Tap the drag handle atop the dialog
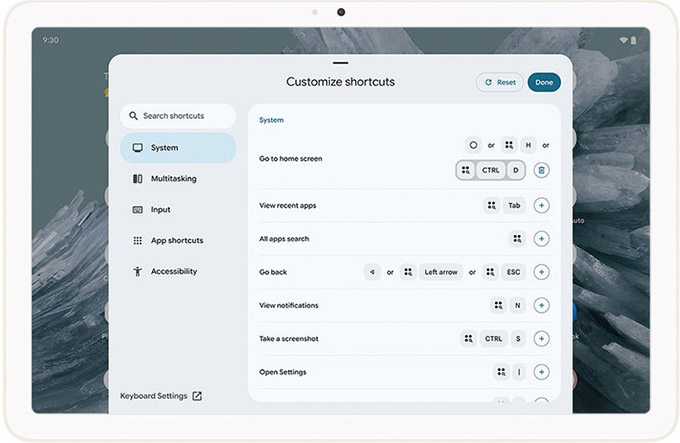 pos(340,63)
